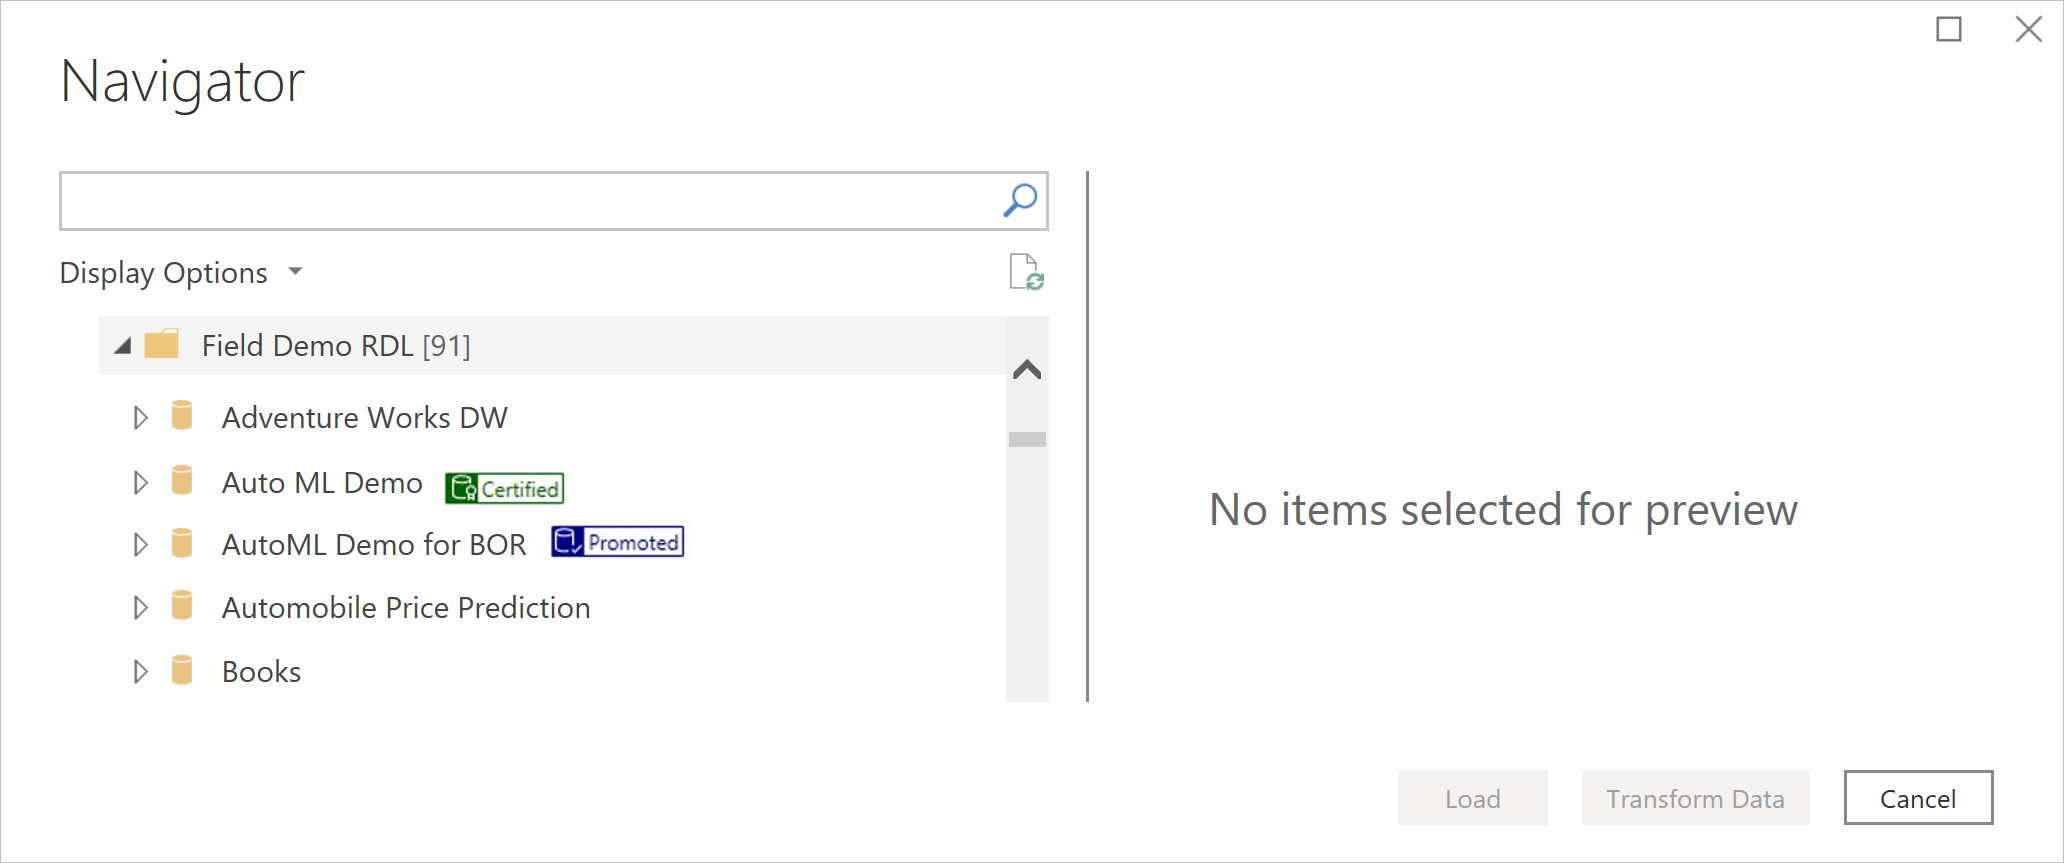
Task: Select the Auto ML Demo item
Action: pyautogui.click(x=322, y=483)
